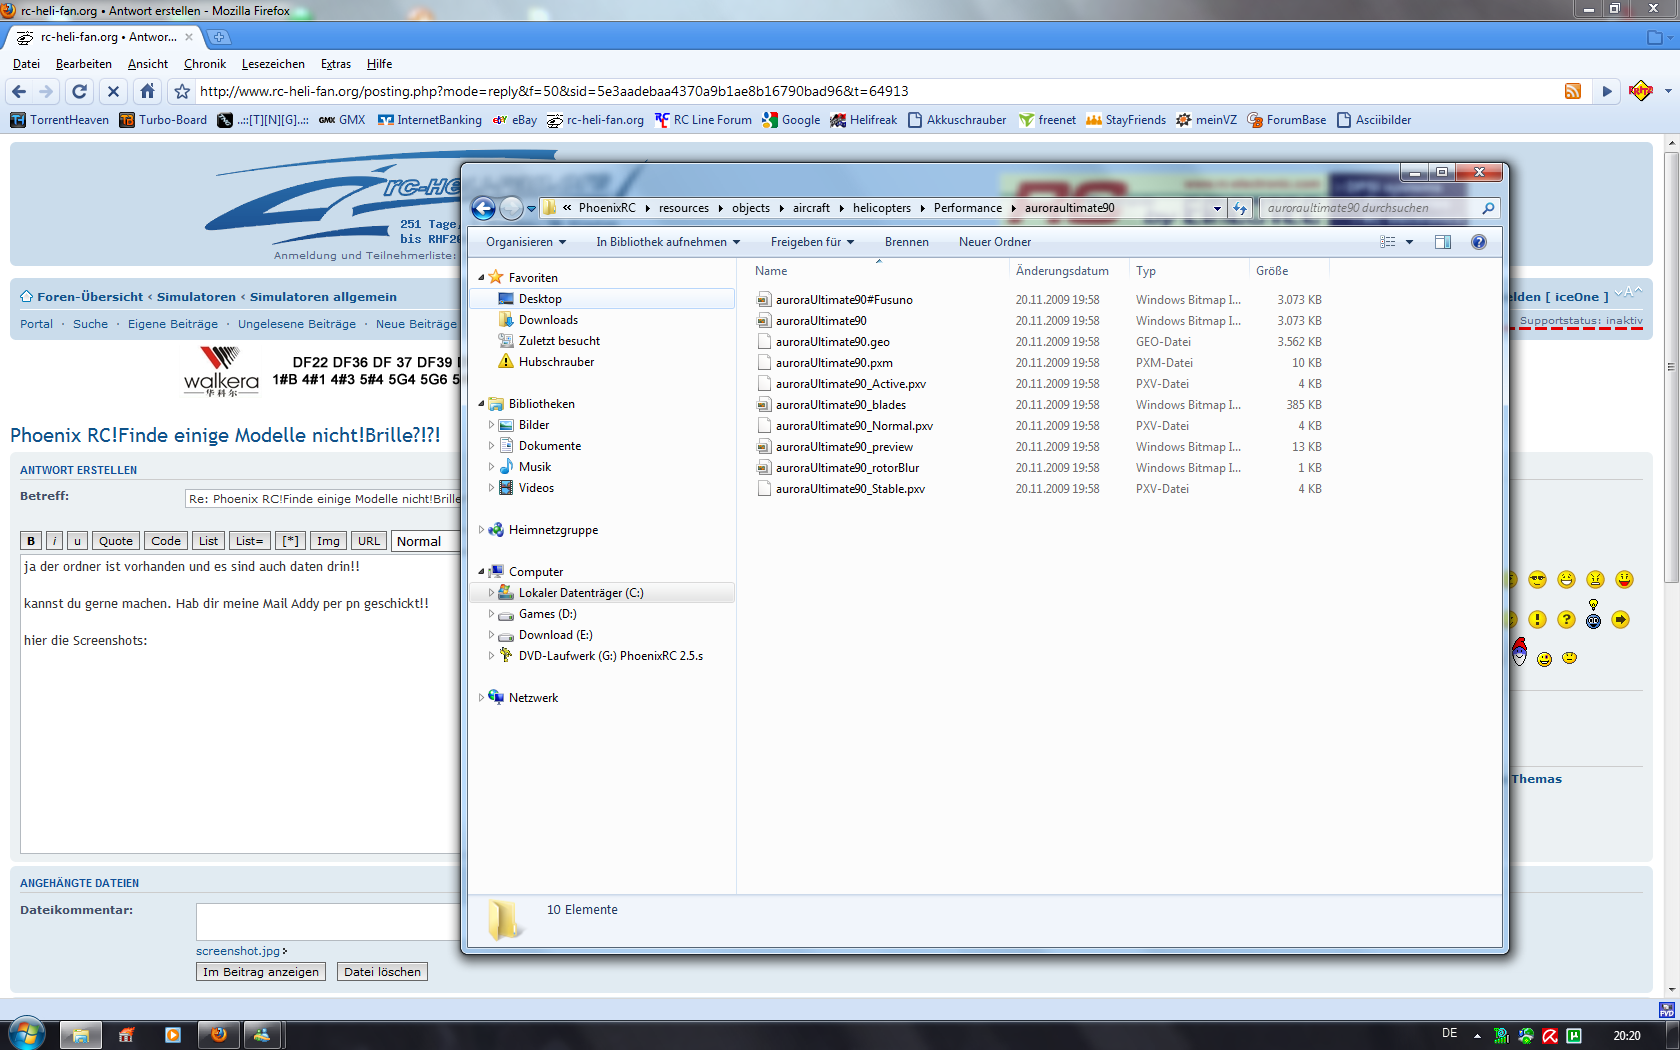This screenshot has height=1050, width=1680.
Task: Toggle the Explorer preview pane icon
Action: [x=1442, y=242]
